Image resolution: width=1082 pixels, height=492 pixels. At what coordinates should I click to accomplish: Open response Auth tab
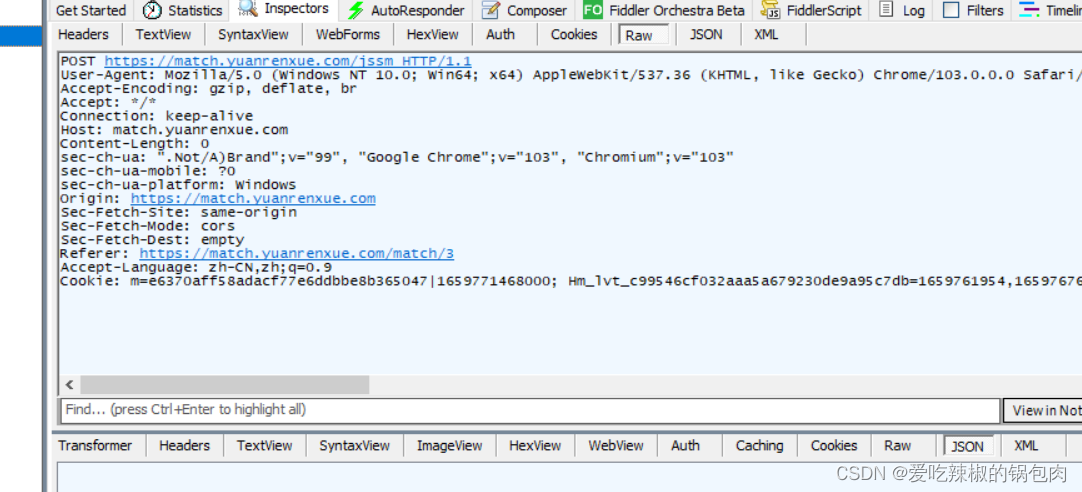click(x=685, y=446)
